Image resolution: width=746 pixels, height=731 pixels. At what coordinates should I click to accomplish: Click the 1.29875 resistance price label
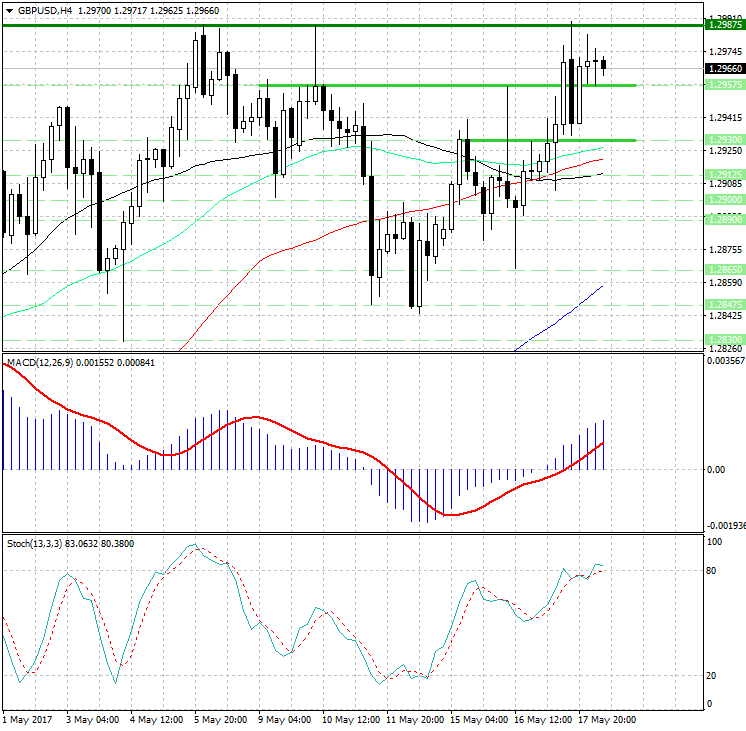tap(724, 24)
